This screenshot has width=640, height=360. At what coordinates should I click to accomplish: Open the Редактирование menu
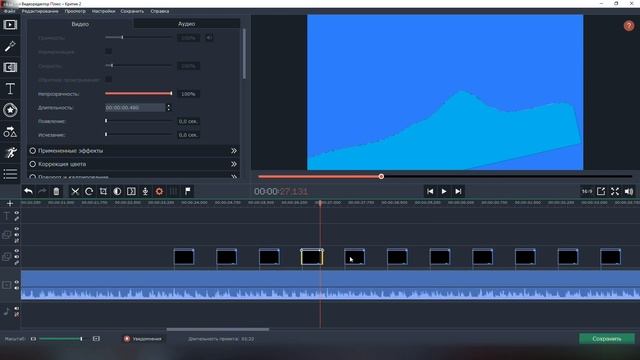point(40,11)
